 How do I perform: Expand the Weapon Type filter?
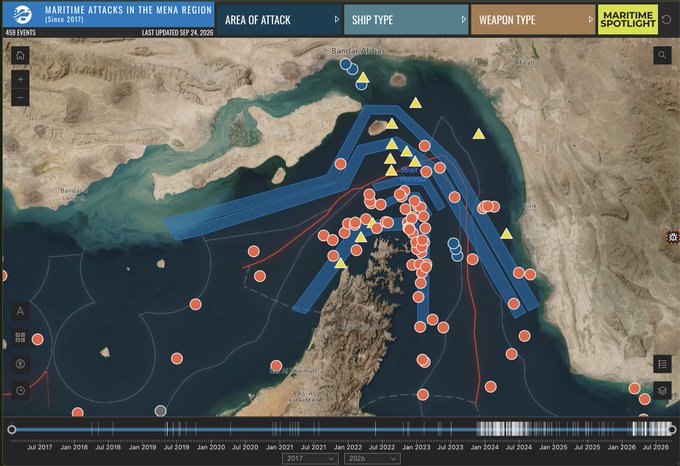(533, 20)
